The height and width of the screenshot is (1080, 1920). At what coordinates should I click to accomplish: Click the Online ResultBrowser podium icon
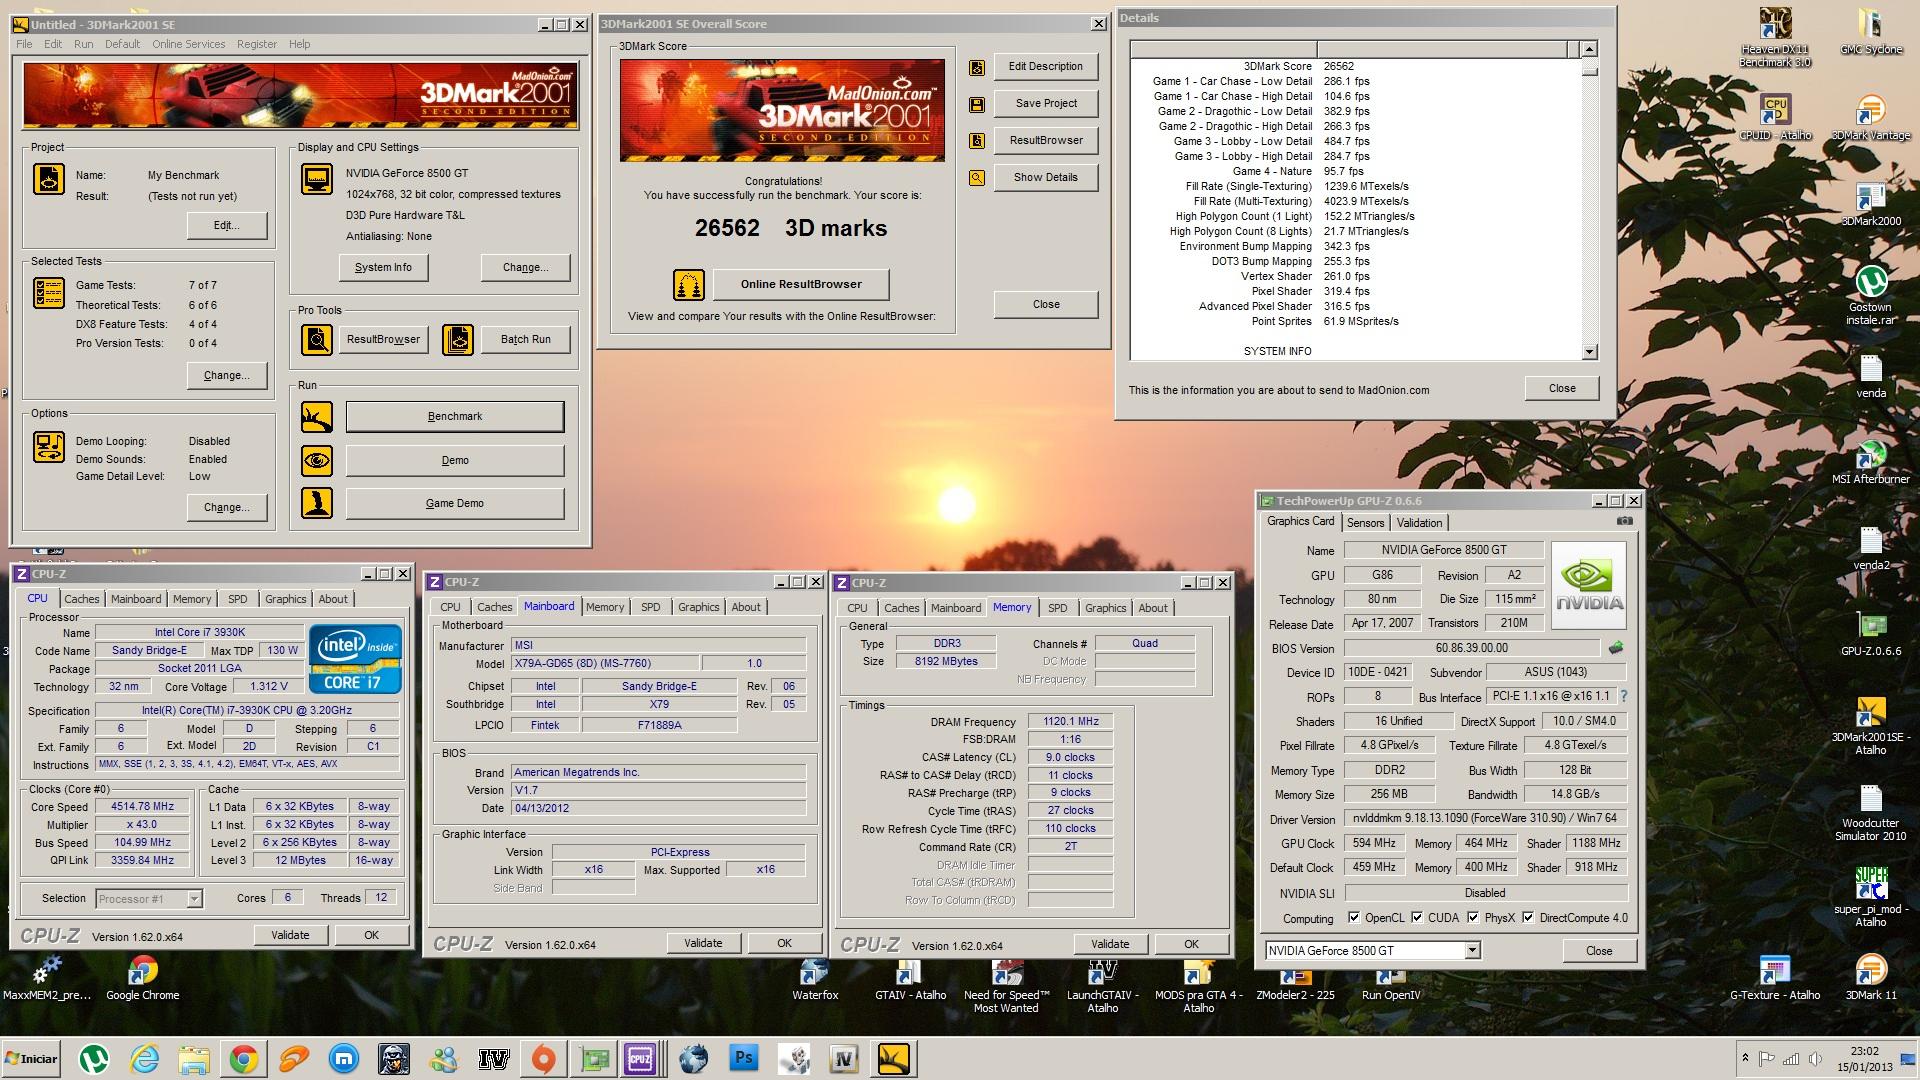click(x=689, y=285)
